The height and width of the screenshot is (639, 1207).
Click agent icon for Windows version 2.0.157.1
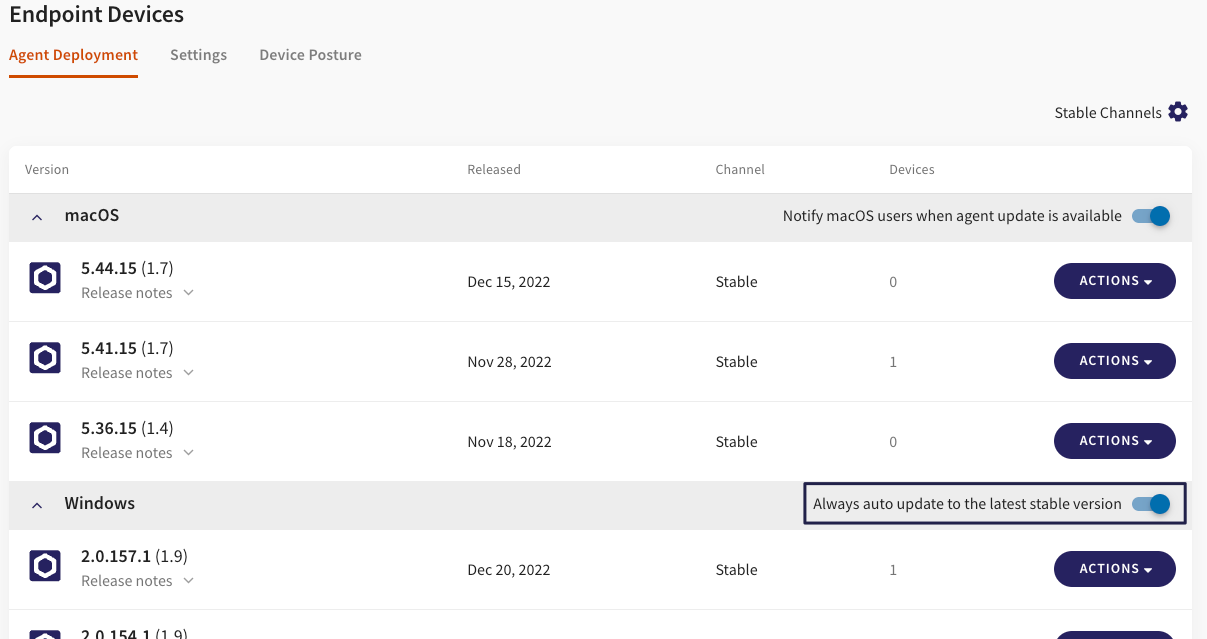[45, 567]
